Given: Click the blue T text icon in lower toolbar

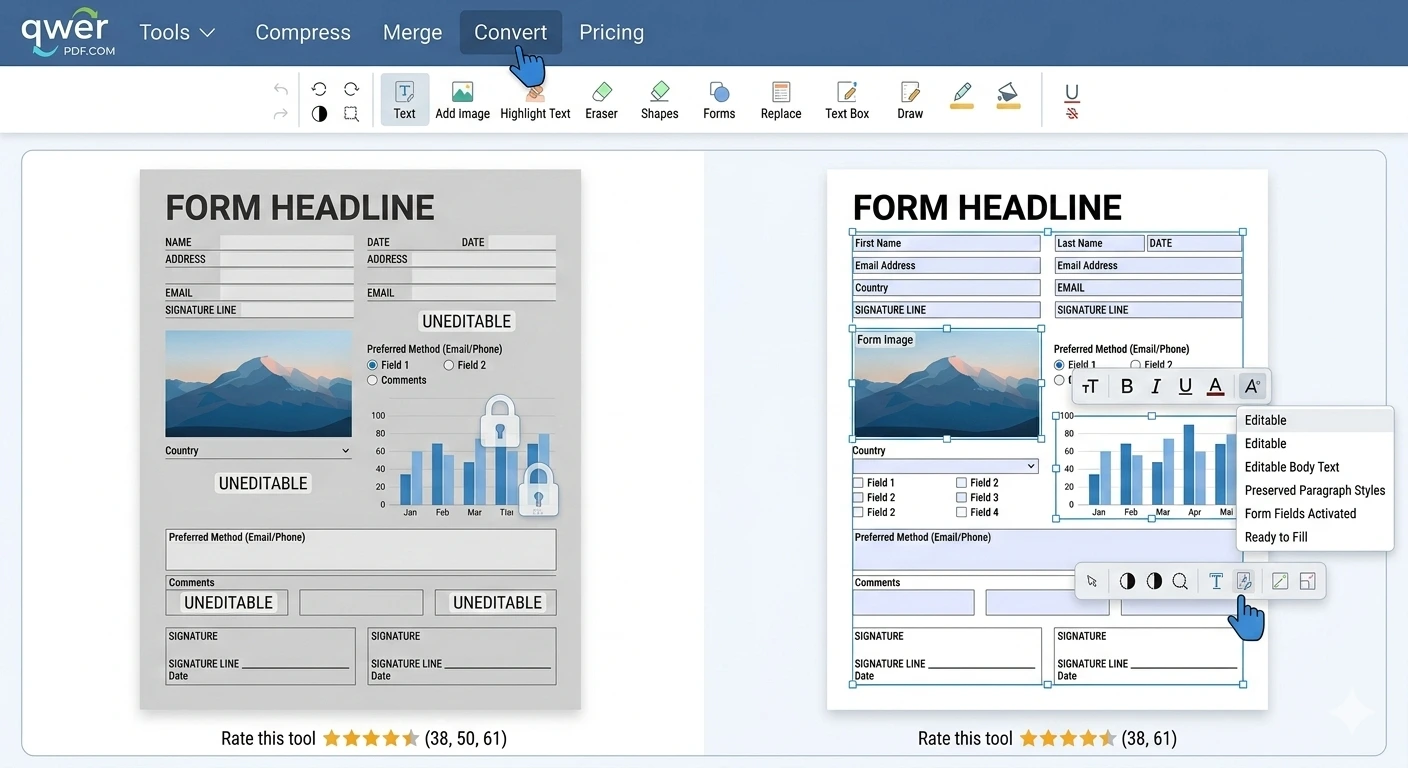Looking at the screenshot, I should [1216, 581].
